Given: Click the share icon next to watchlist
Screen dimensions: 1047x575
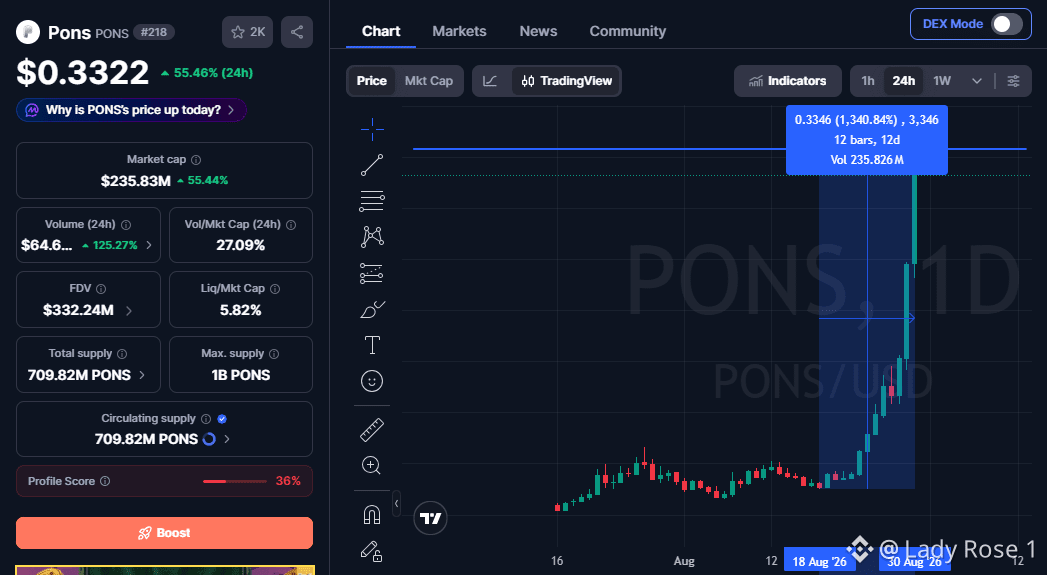Looking at the screenshot, I should point(297,32).
